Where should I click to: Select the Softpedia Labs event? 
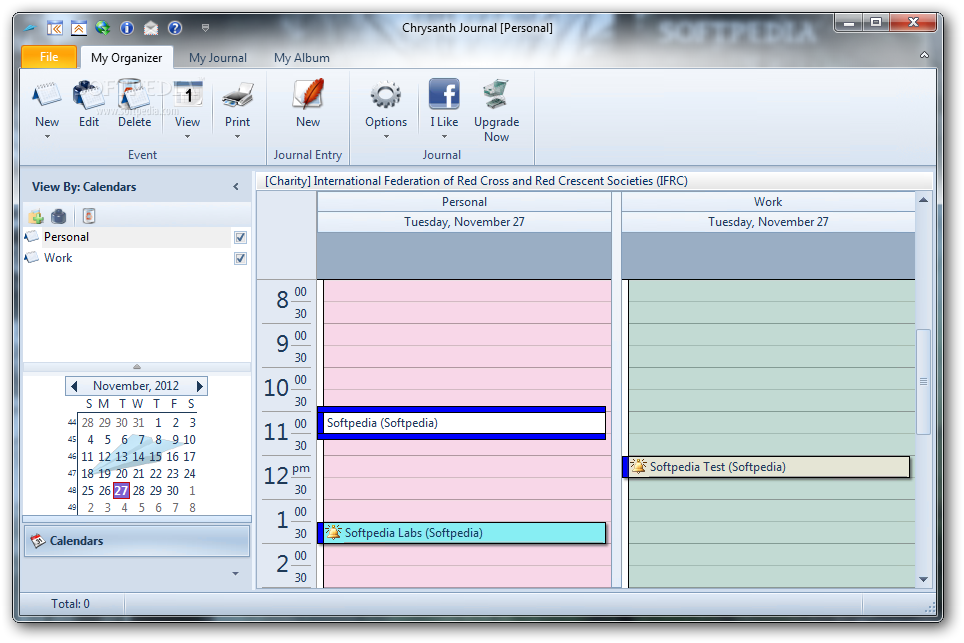[x=462, y=533]
